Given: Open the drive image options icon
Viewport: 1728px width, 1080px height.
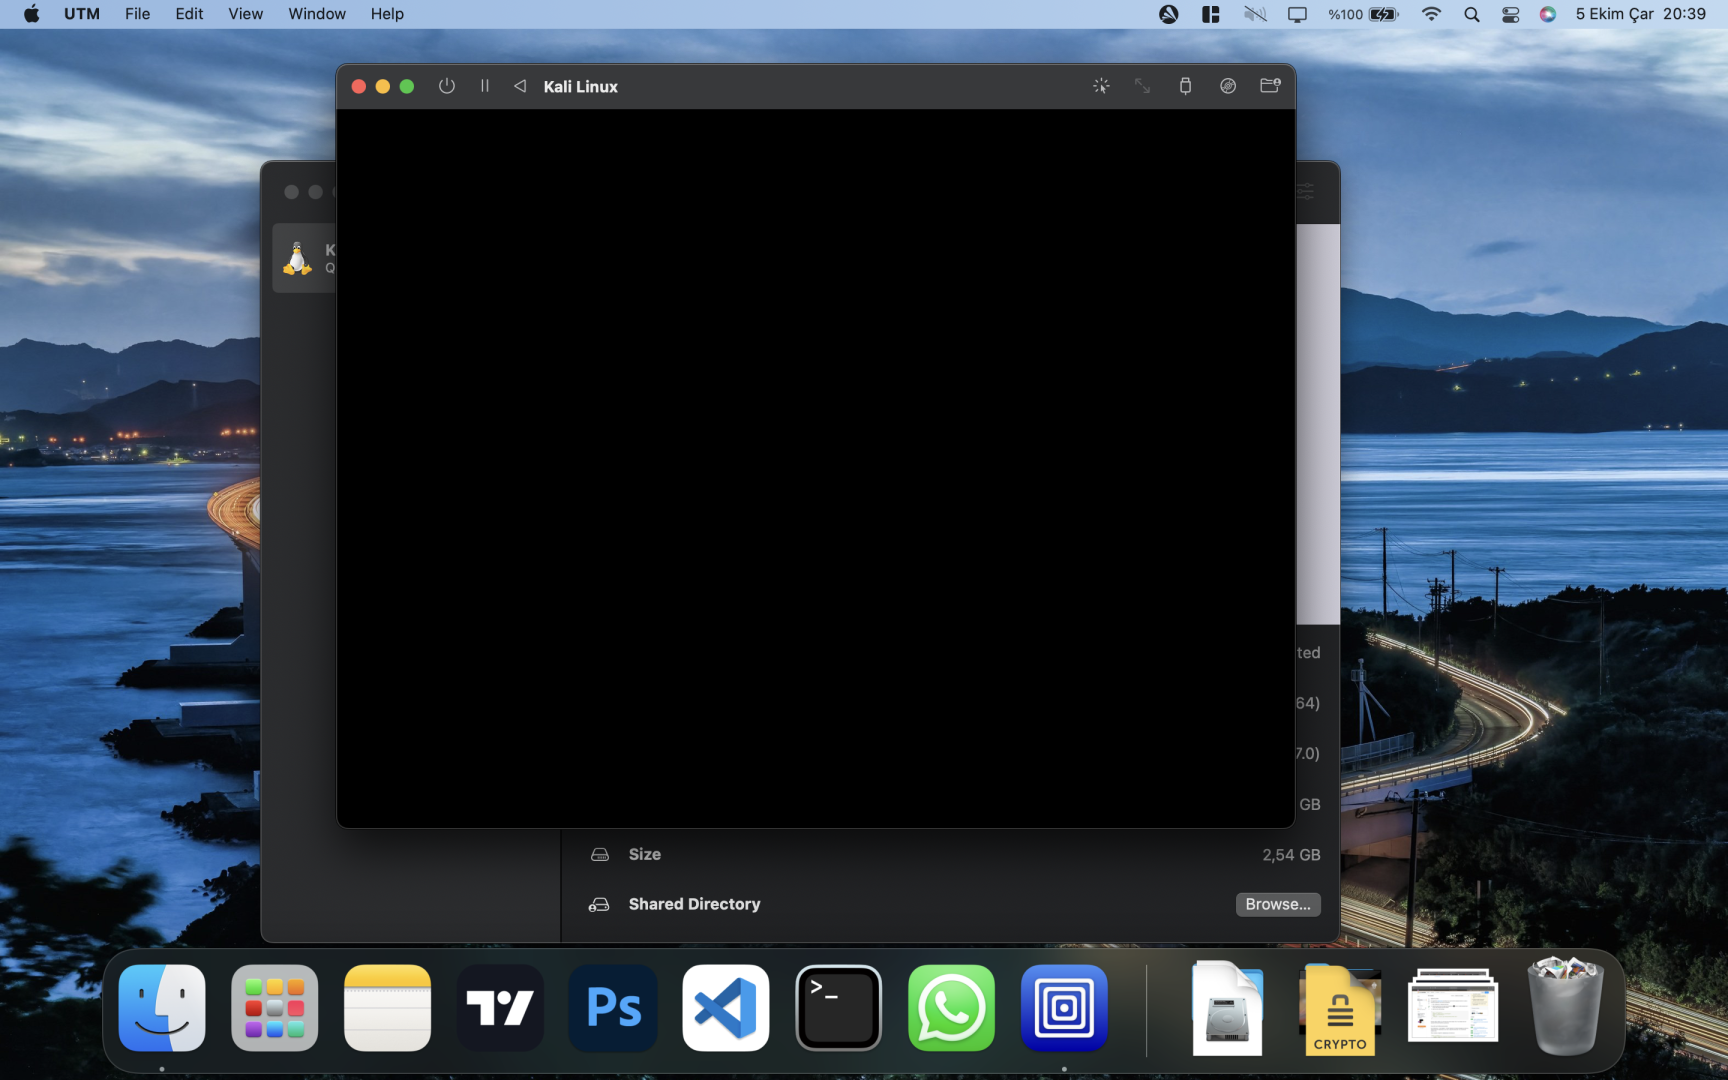Looking at the screenshot, I should tap(1228, 86).
